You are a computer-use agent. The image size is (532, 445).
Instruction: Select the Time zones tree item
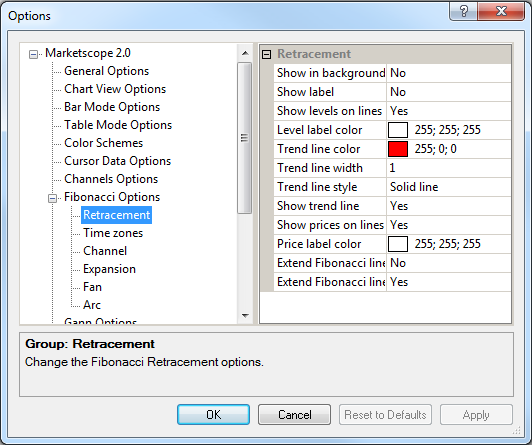[x=113, y=233]
